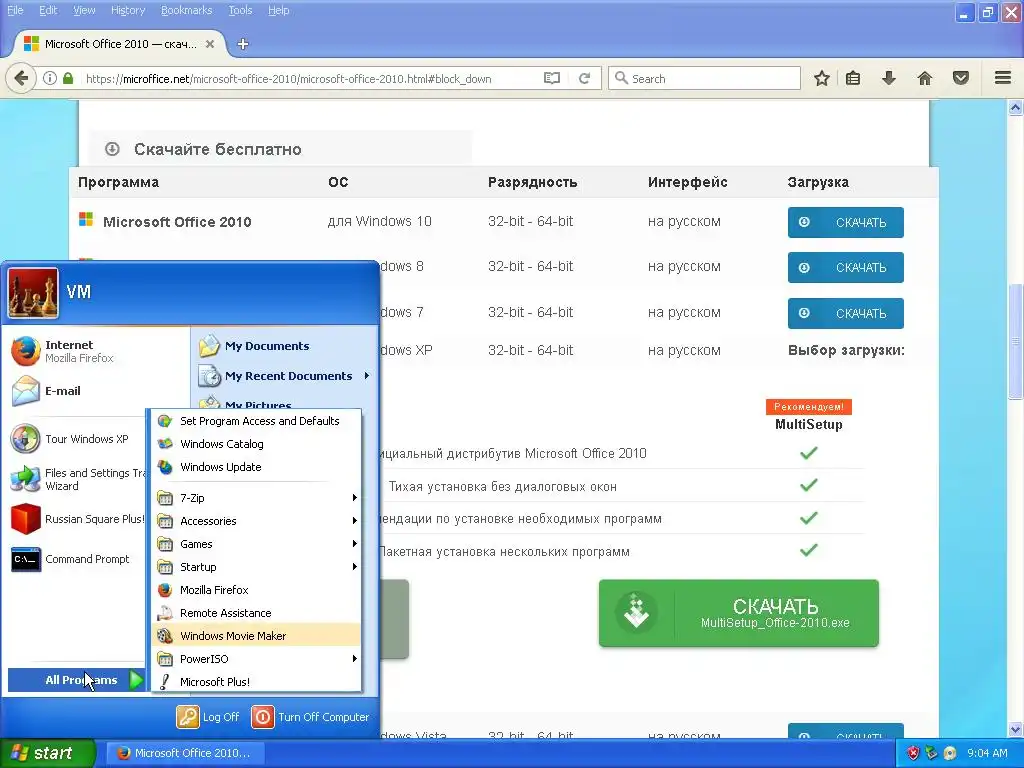Open Windows Catalog entry

click(x=256, y=444)
